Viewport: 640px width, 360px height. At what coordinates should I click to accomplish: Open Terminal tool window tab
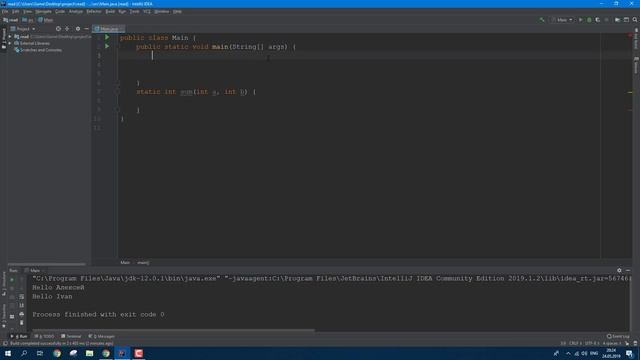coord(71,336)
